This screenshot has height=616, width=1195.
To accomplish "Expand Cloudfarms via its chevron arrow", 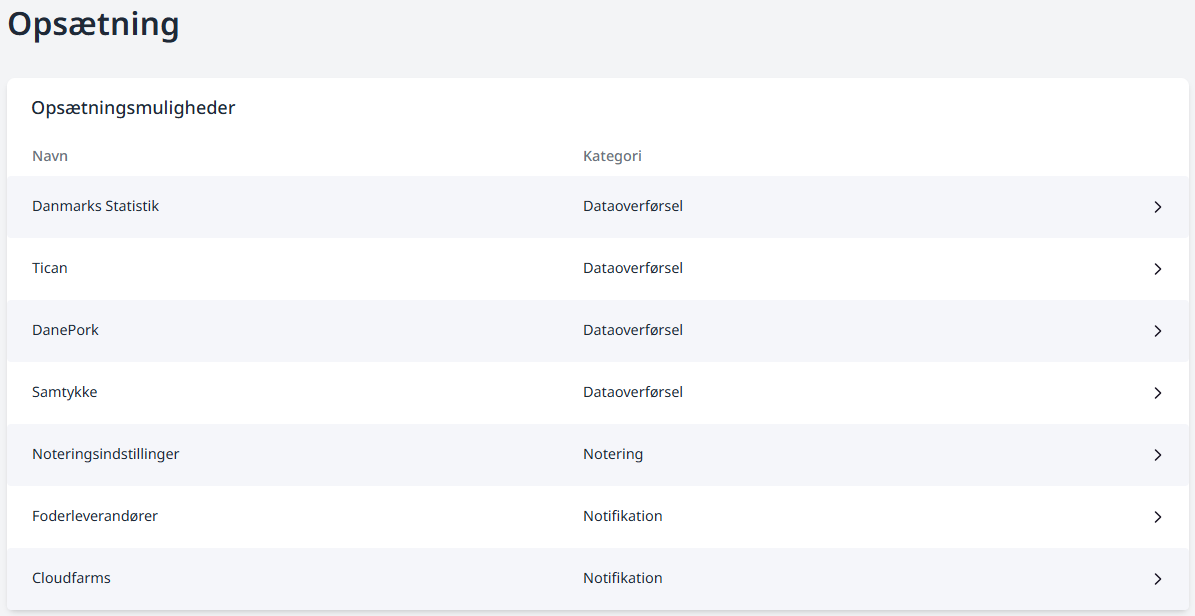I will (1157, 579).
